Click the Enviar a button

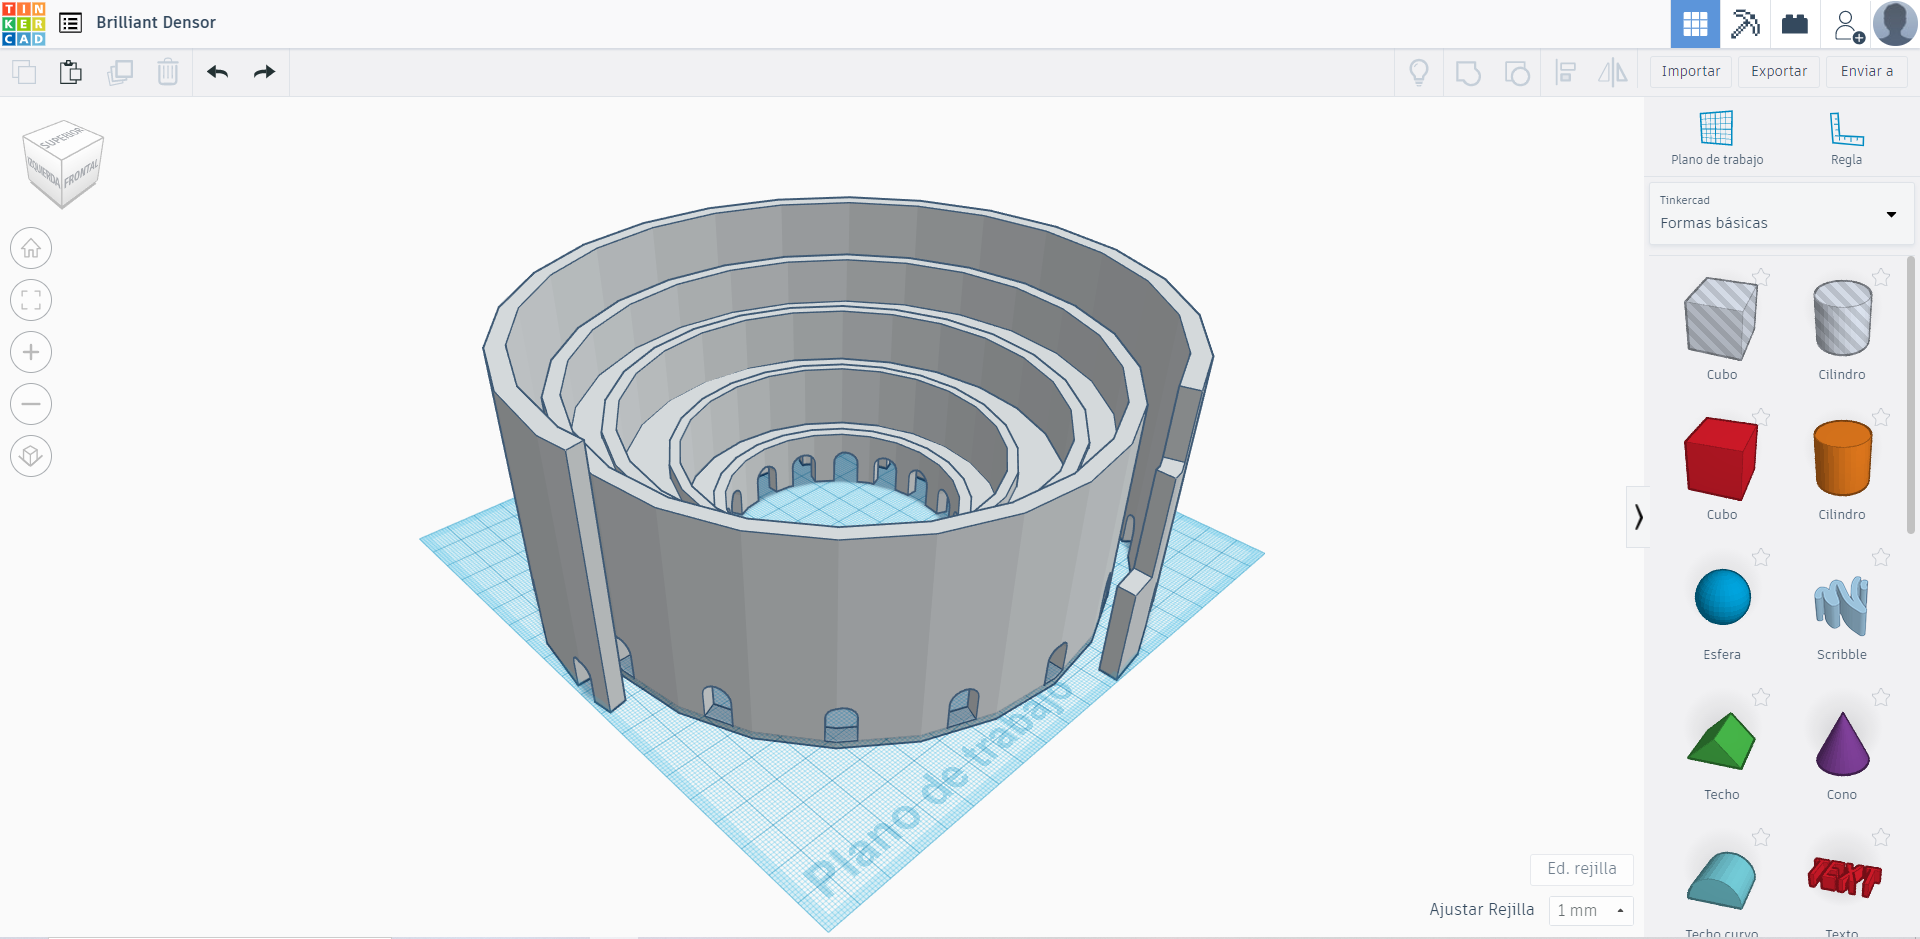pos(1867,72)
